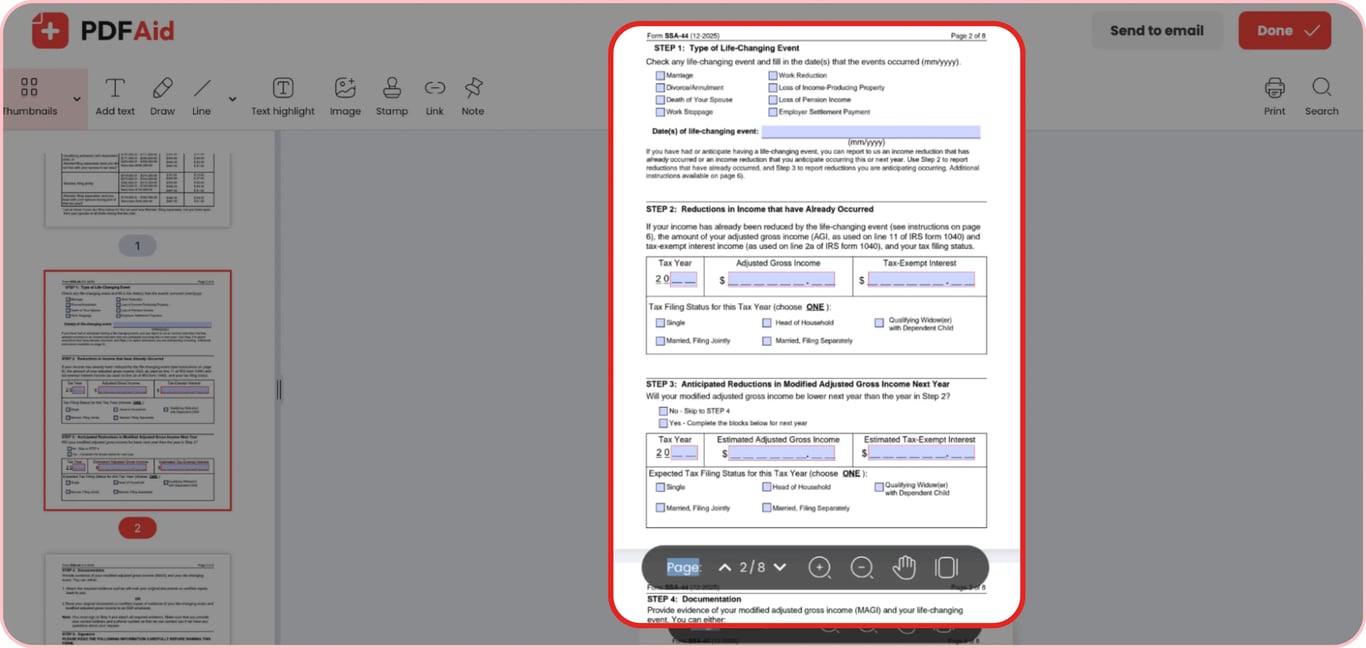The width and height of the screenshot is (1366, 648).
Task: Choose the Text highlight tool
Action: (283, 97)
